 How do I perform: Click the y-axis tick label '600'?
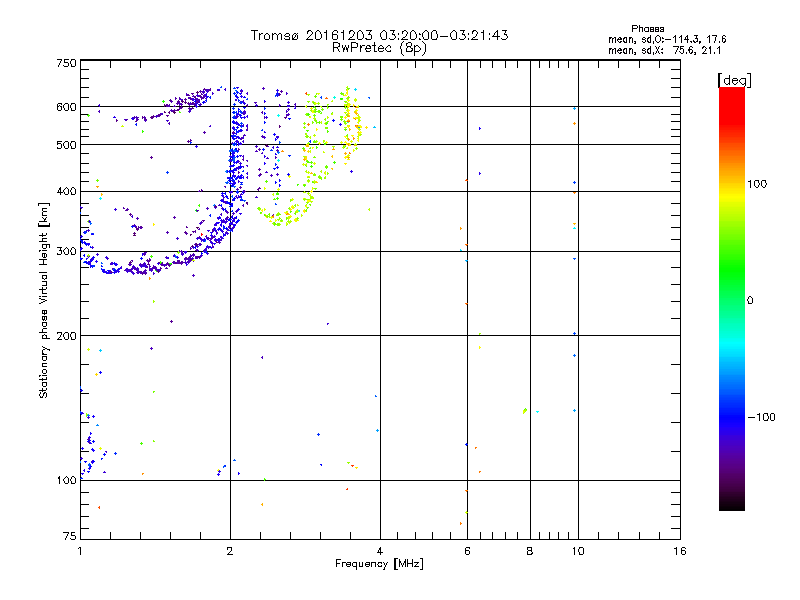(66, 107)
